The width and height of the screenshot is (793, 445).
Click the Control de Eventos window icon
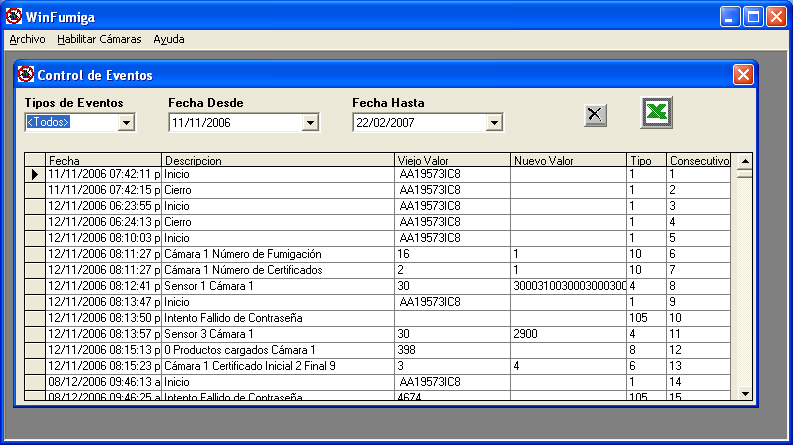26,74
